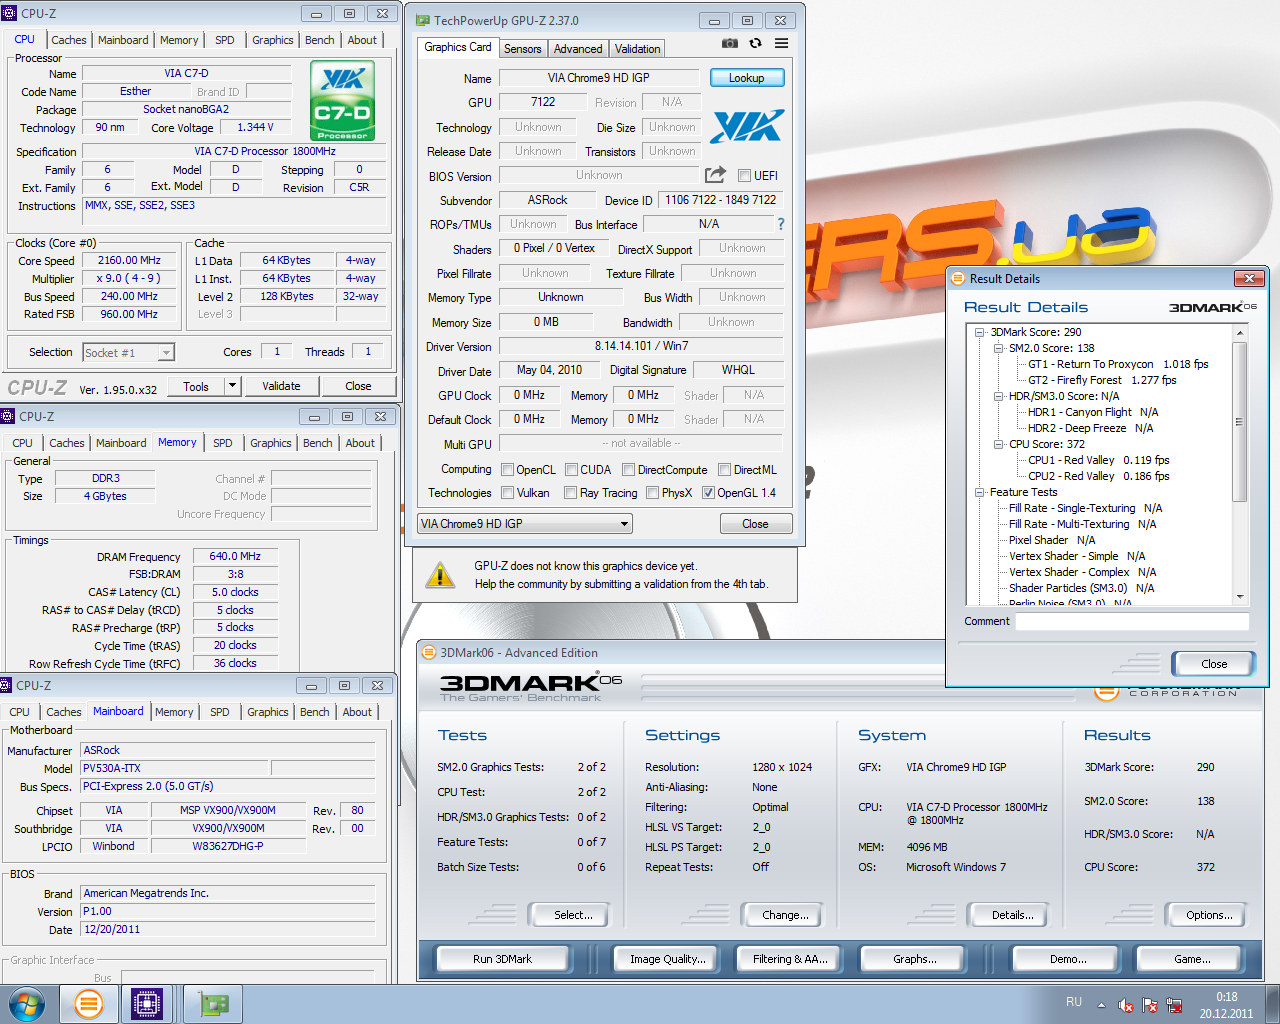Click the muted volume tray icon
Image resolution: width=1280 pixels, height=1024 pixels.
pyautogui.click(x=1126, y=1005)
